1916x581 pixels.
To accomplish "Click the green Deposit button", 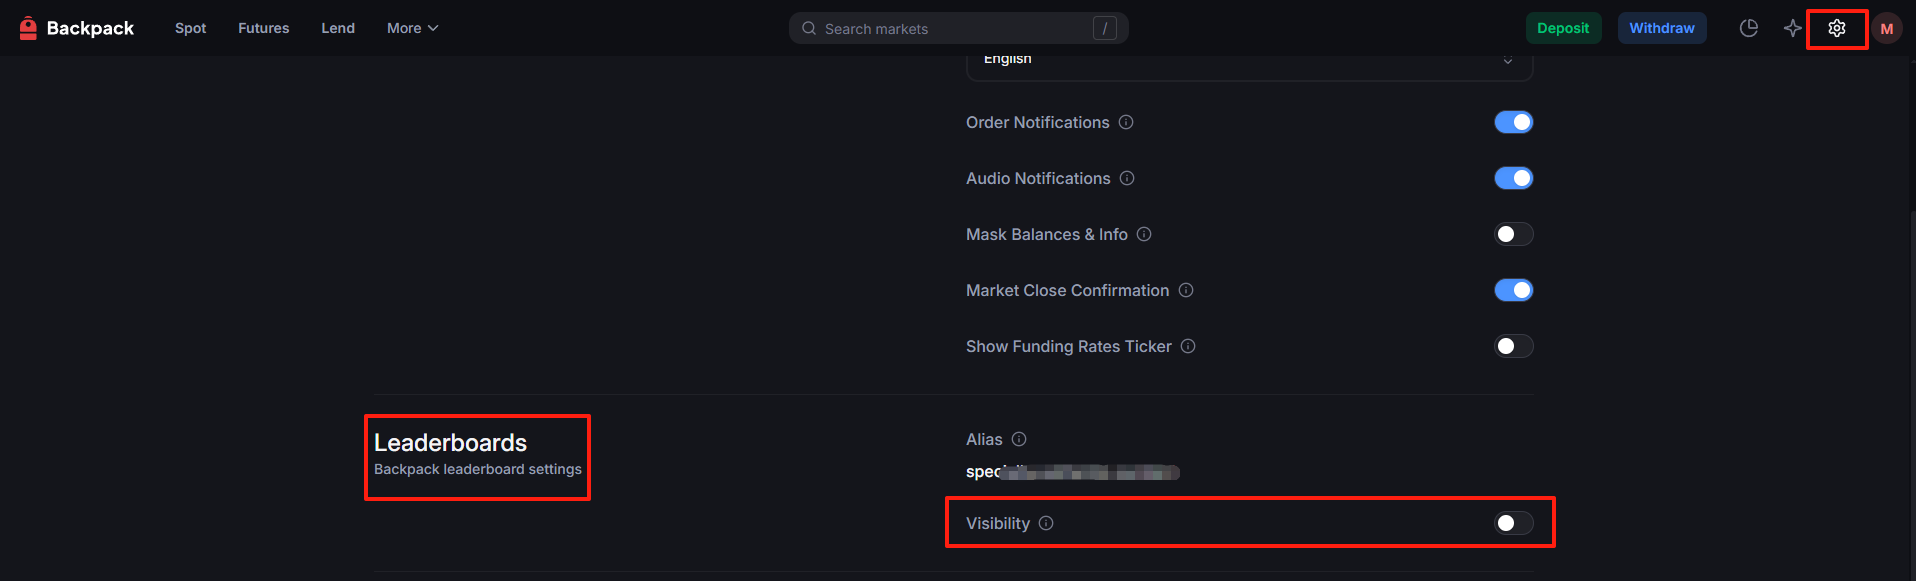I will pos(1563,29).
